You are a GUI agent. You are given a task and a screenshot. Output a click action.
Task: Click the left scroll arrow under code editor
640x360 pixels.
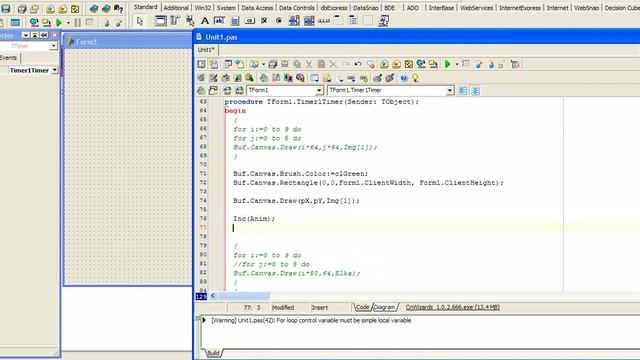213,296
